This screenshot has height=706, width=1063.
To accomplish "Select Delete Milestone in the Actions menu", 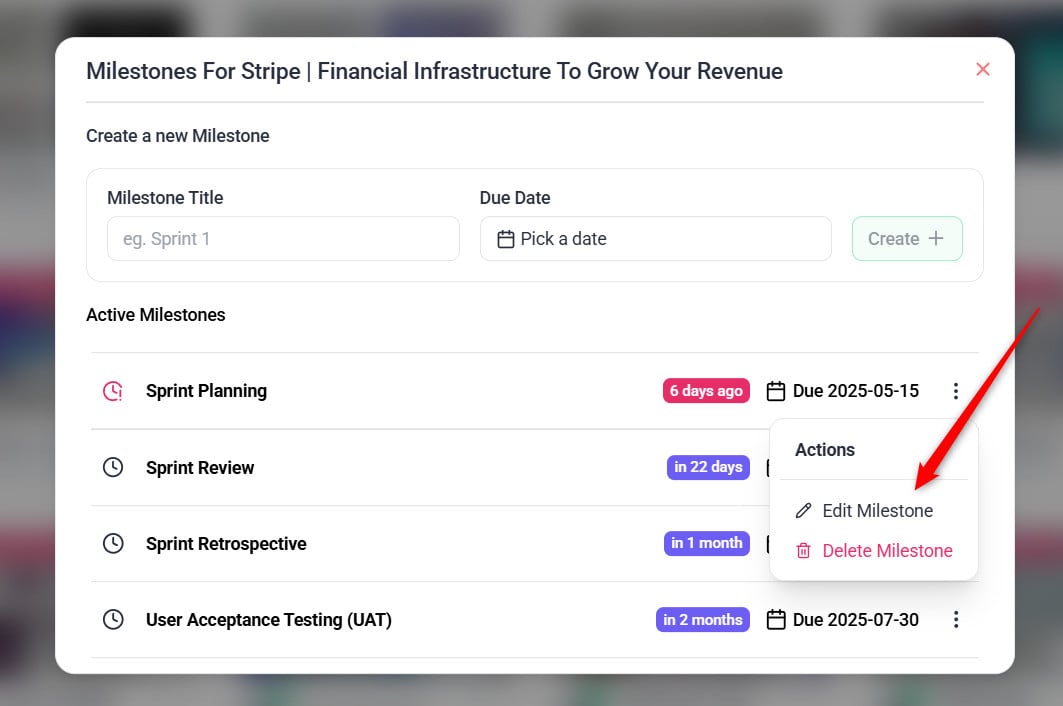I will pyautogui.click(x=887, y=551).
